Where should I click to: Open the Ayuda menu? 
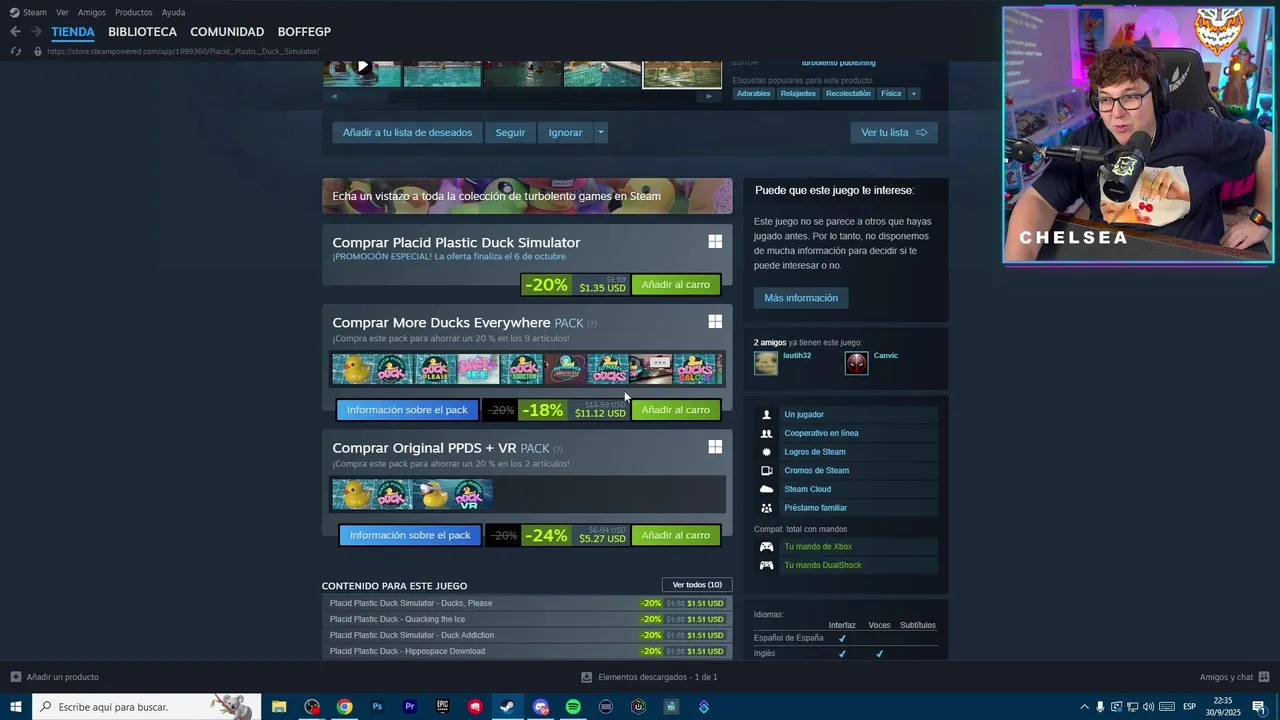coord(173,12)
